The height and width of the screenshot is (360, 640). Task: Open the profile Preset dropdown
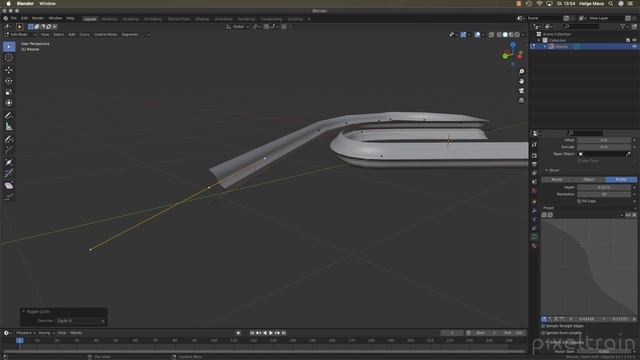pos(589,208)
